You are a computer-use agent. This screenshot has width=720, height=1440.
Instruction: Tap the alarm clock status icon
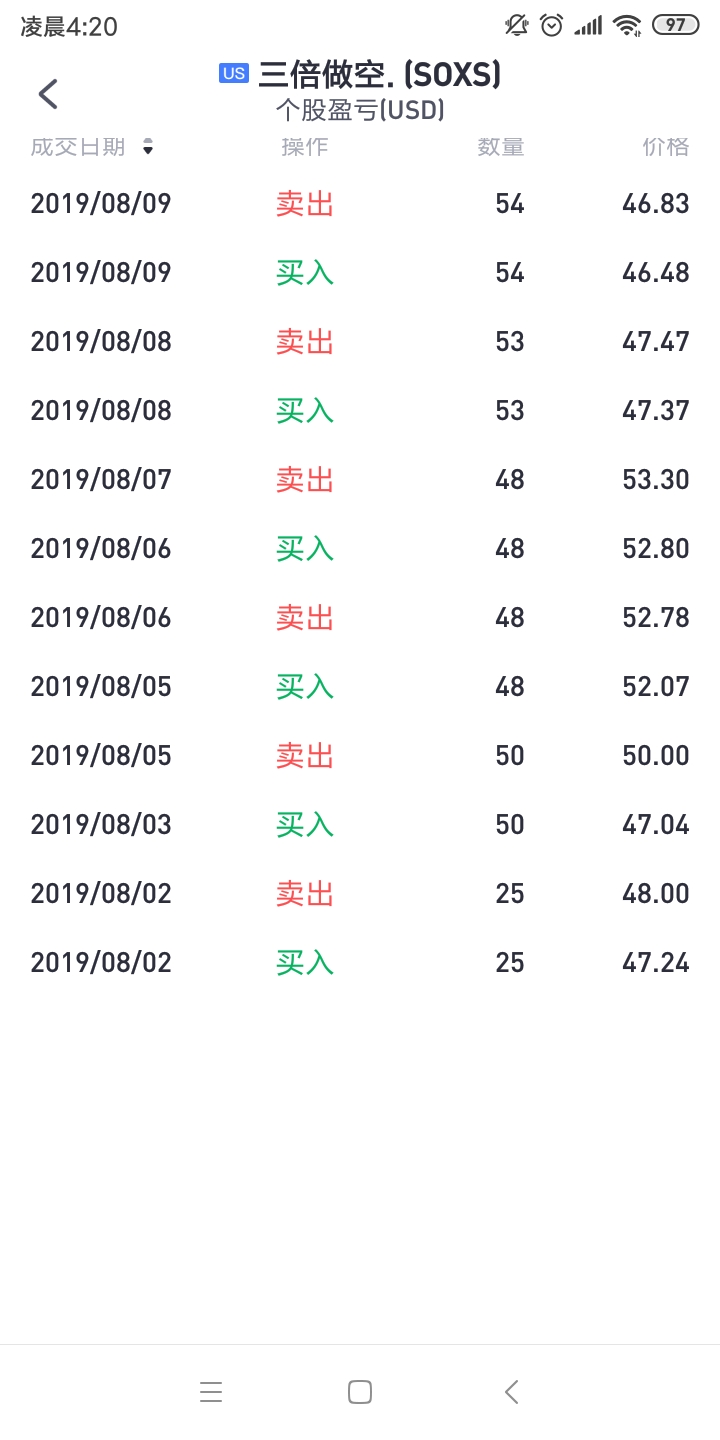click(x=552, y=25)
